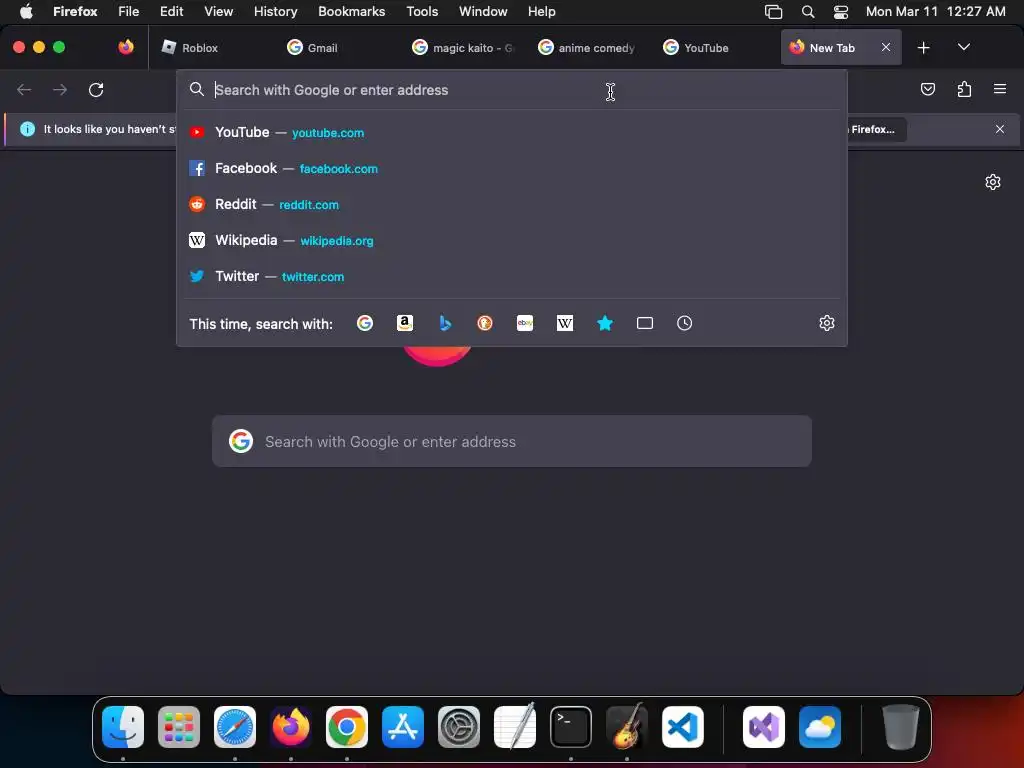Open TextEdit from the Dock
The width and height of the screenshot is (1024, 768).
(x=515, y=726)
